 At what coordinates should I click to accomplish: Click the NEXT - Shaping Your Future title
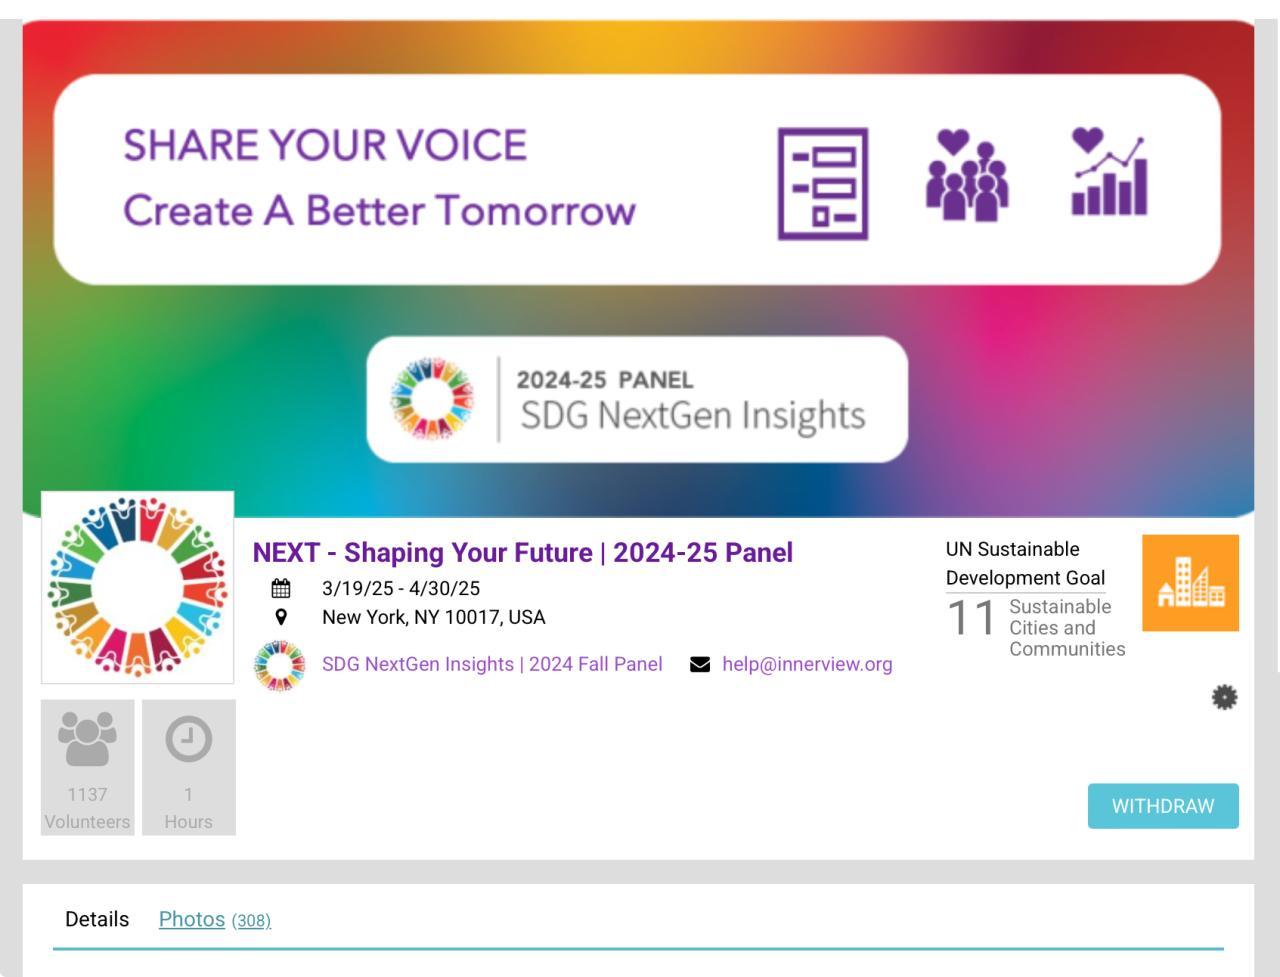tap(522, 553)
